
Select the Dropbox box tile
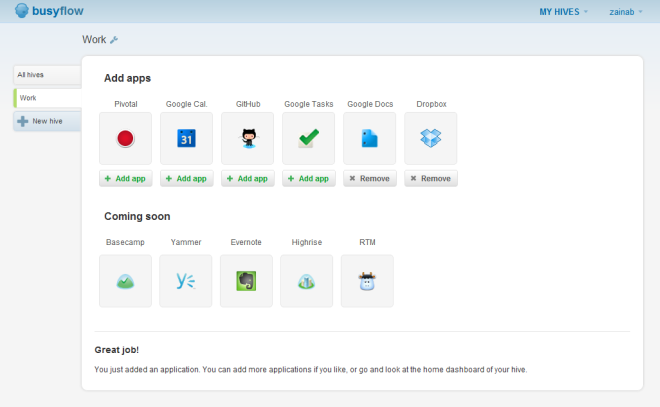pyautogui.click(x=431, y=138)
